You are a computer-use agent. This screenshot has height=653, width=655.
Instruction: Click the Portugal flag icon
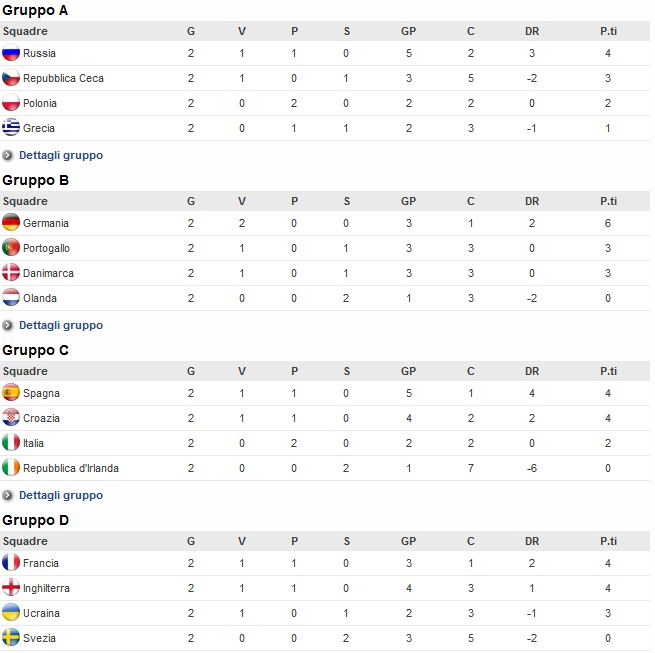pyautogui.click(x=11, y=247)
